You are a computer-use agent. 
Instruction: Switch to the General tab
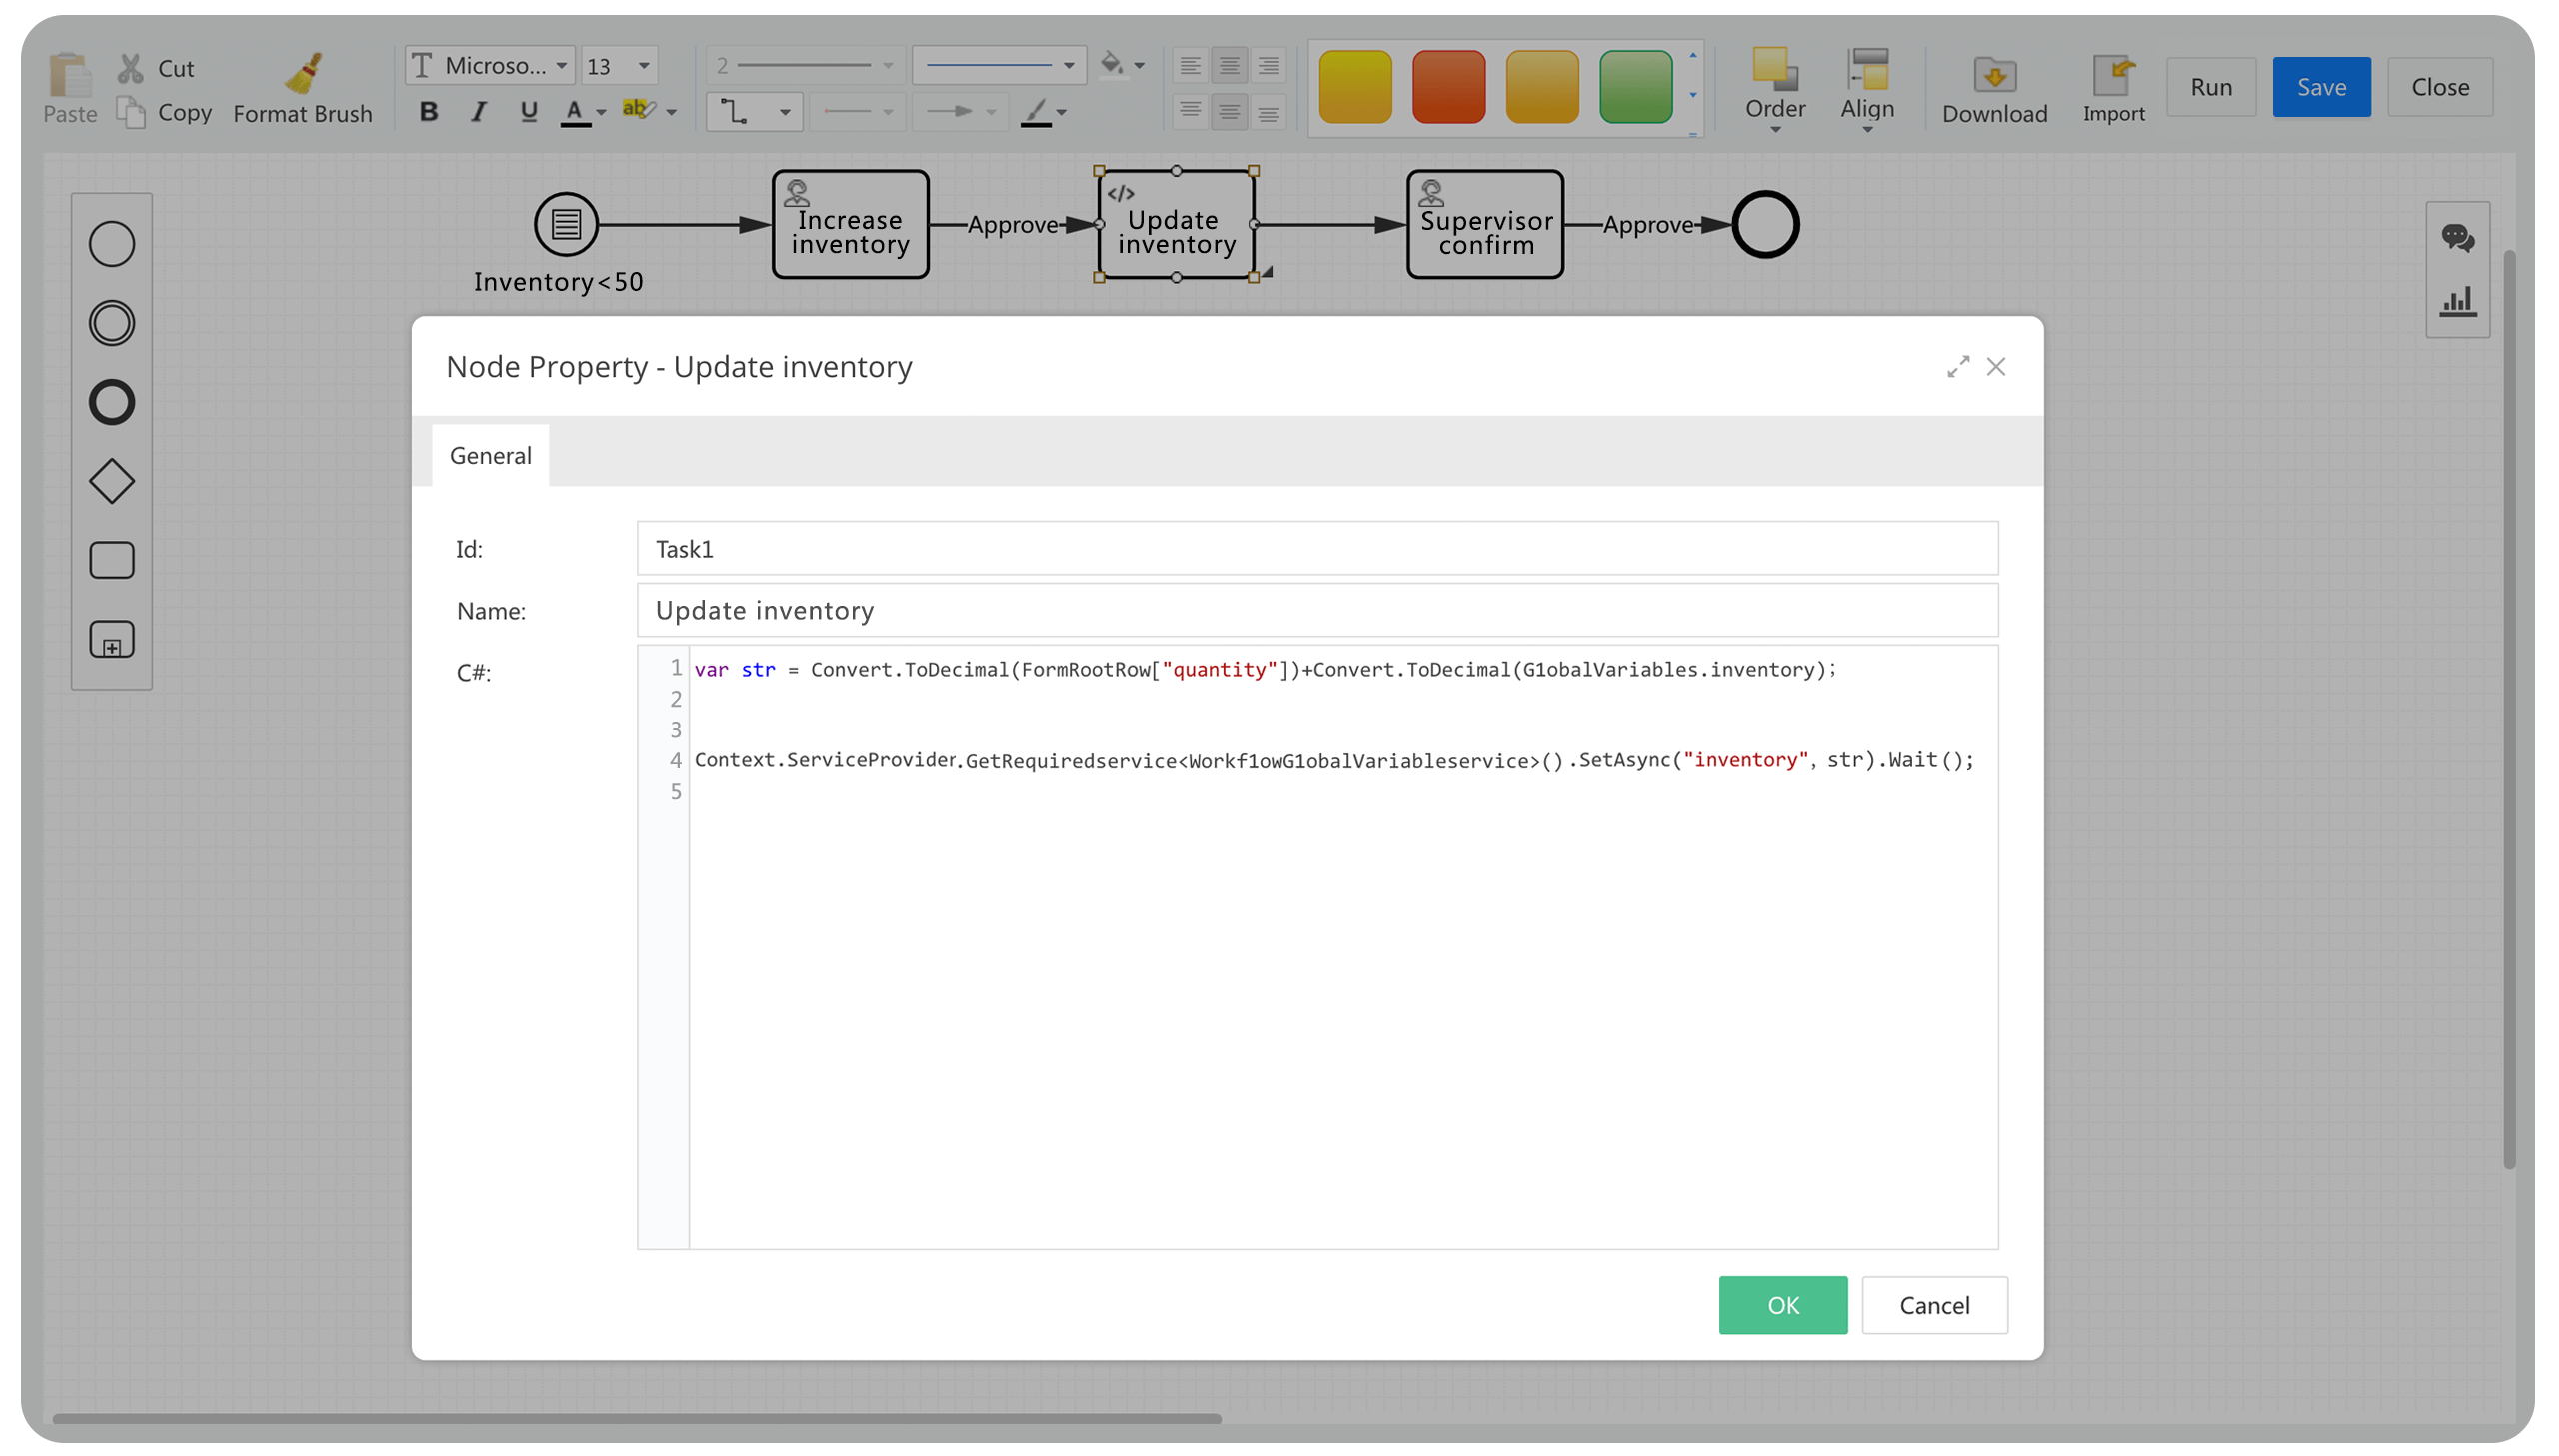[x=490, y=455]
